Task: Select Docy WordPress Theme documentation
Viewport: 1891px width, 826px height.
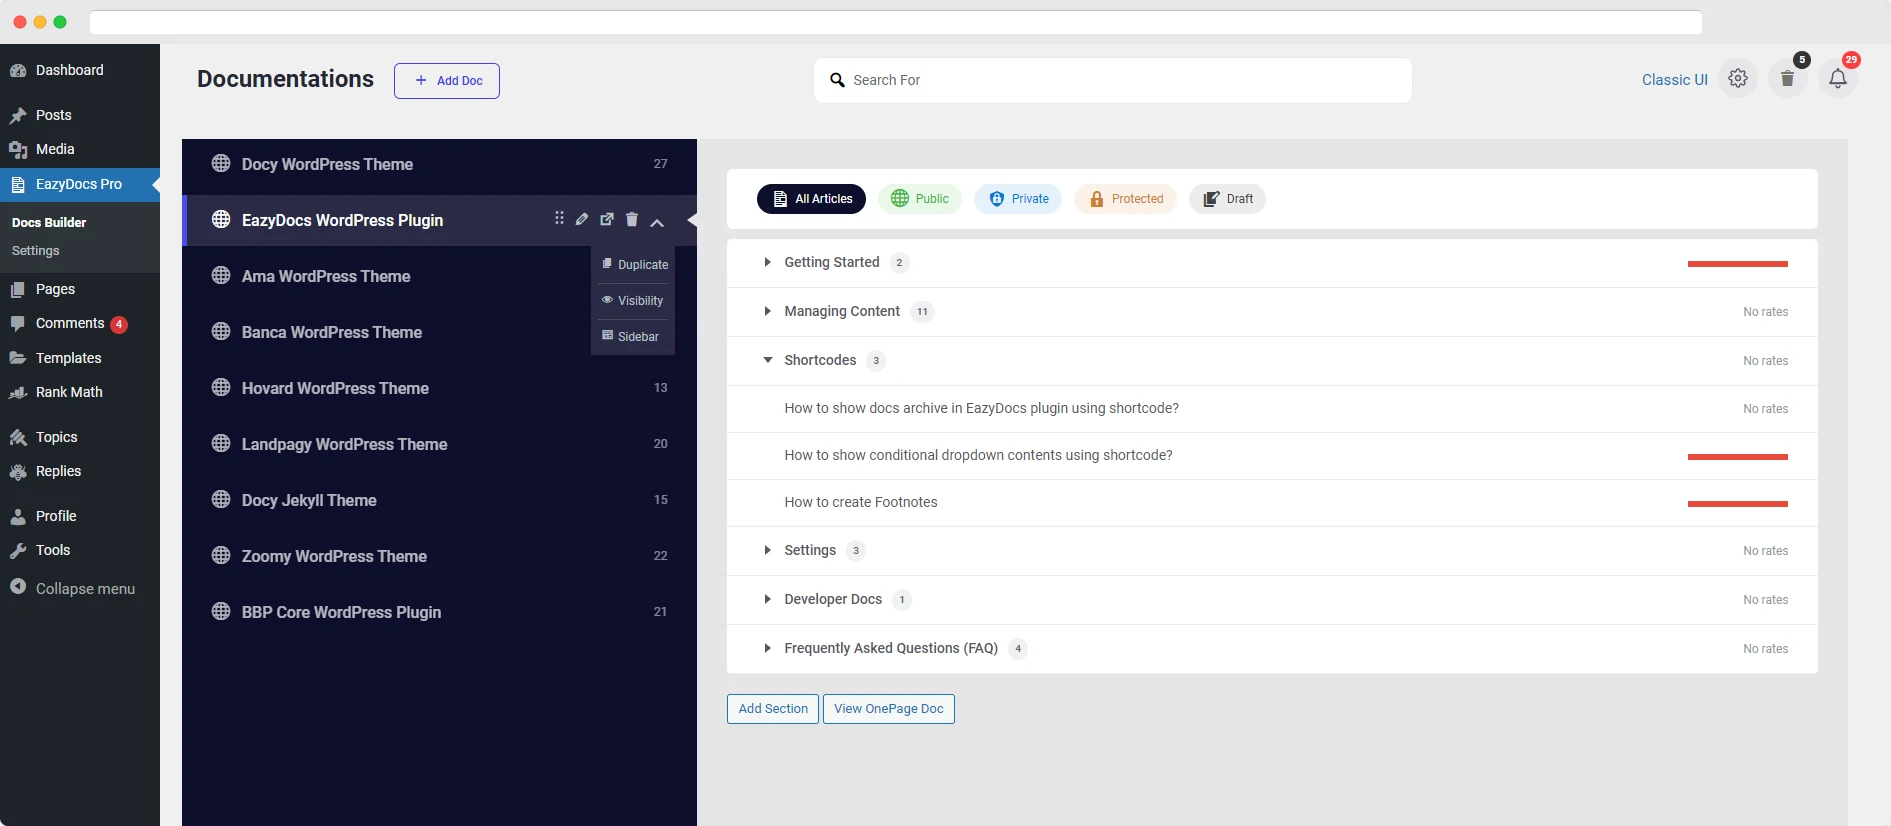Action: tap(439, 164)
